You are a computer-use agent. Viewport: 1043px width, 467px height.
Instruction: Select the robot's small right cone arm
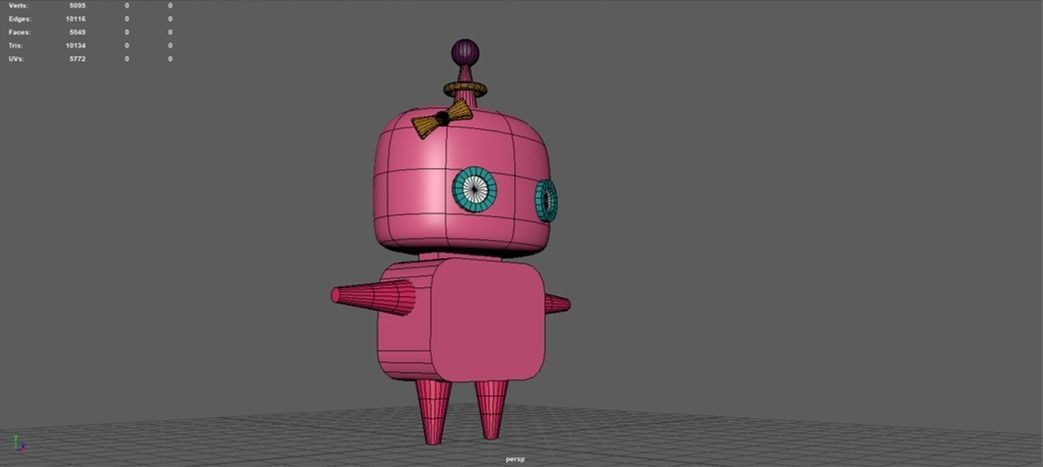click(557, 304)
